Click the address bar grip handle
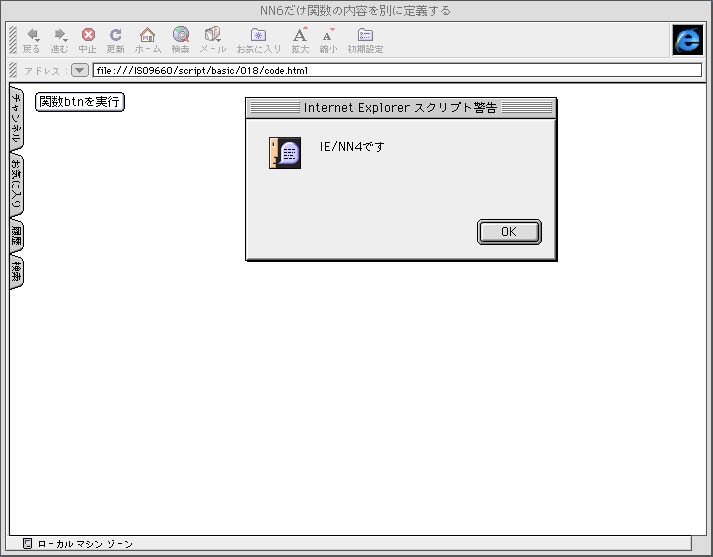The image size is (713, 557). 13,70
